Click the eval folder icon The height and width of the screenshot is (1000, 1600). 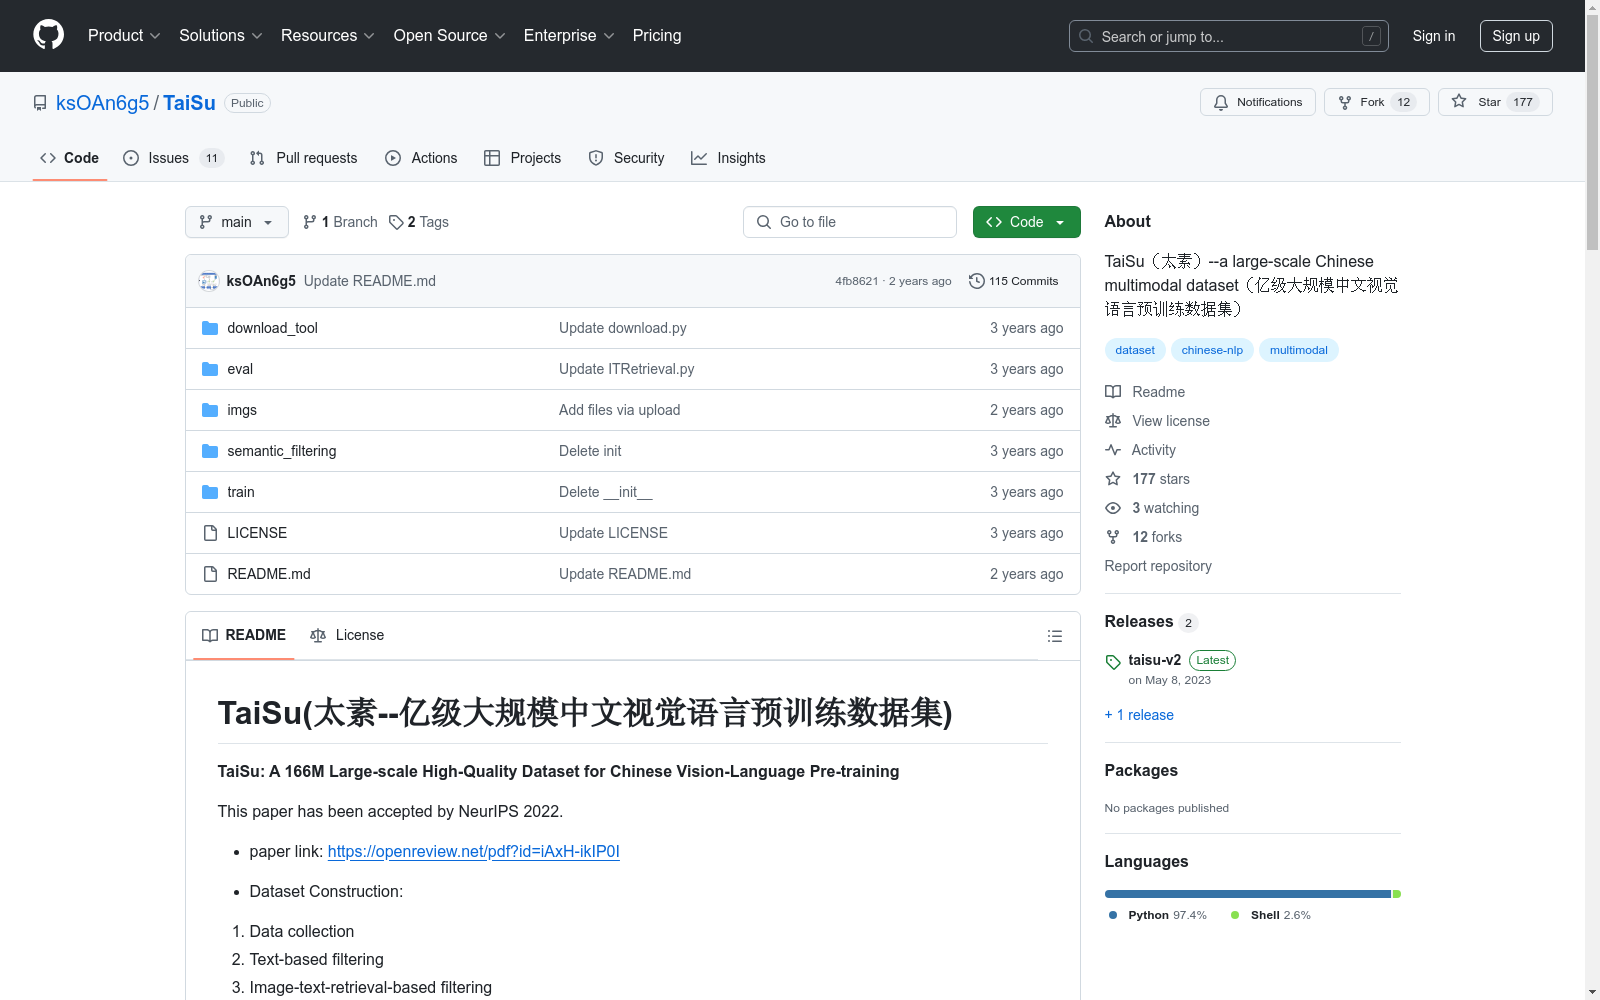click(x=210, y=369)
